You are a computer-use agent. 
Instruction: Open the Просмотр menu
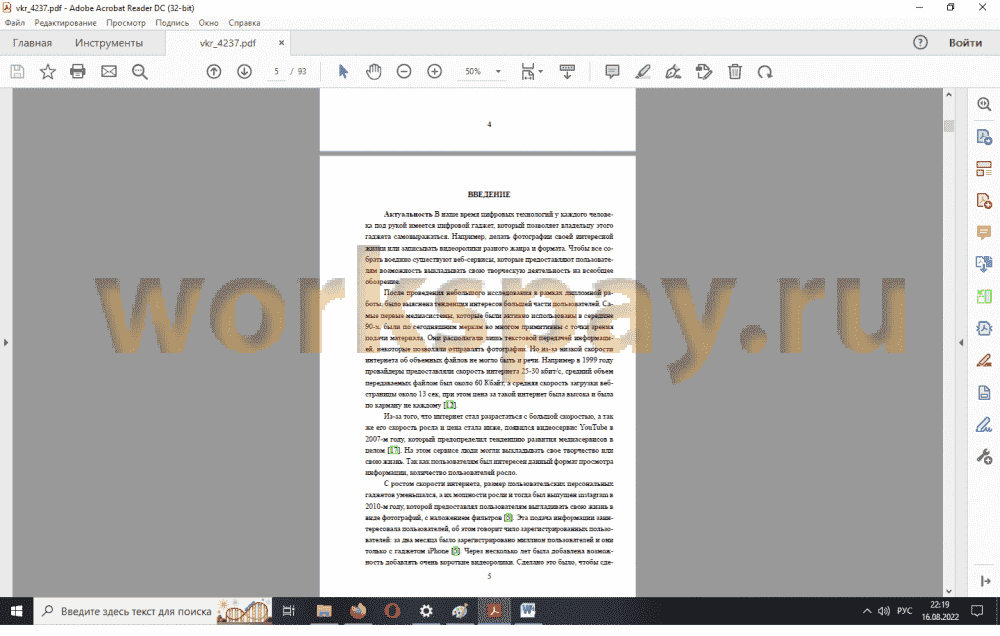click(x=126, y=22)
